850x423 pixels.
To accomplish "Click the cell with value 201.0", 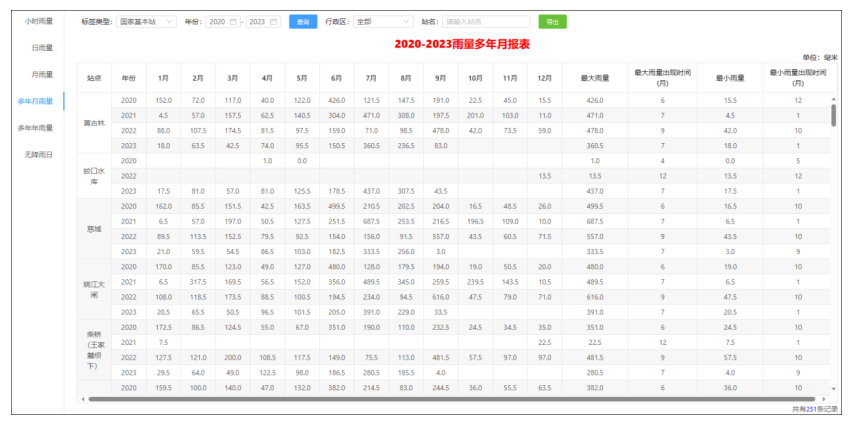I will (475, 116).
